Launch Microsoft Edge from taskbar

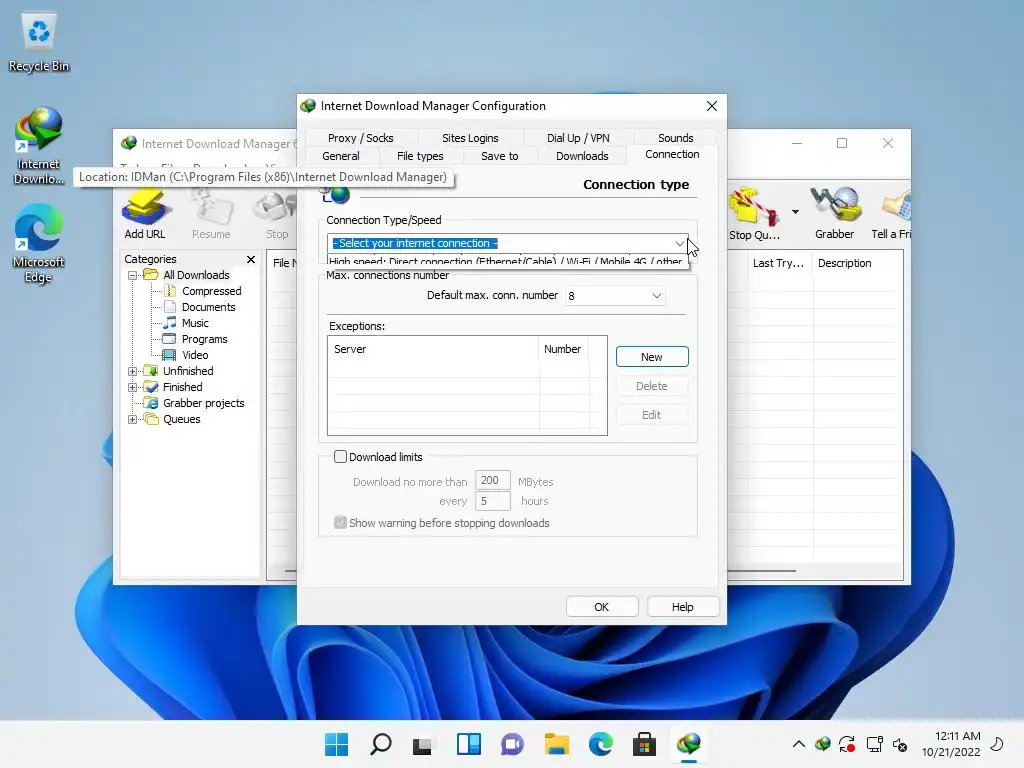601,744
